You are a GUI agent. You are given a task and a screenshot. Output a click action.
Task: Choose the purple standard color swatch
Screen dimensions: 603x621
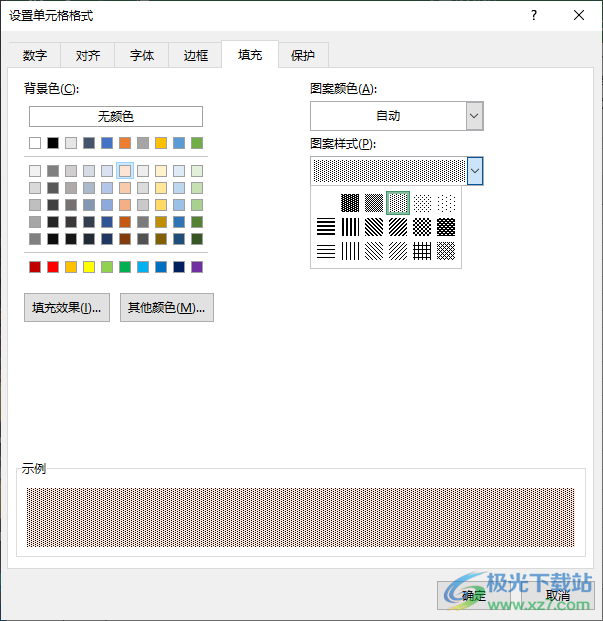[197, 267]
